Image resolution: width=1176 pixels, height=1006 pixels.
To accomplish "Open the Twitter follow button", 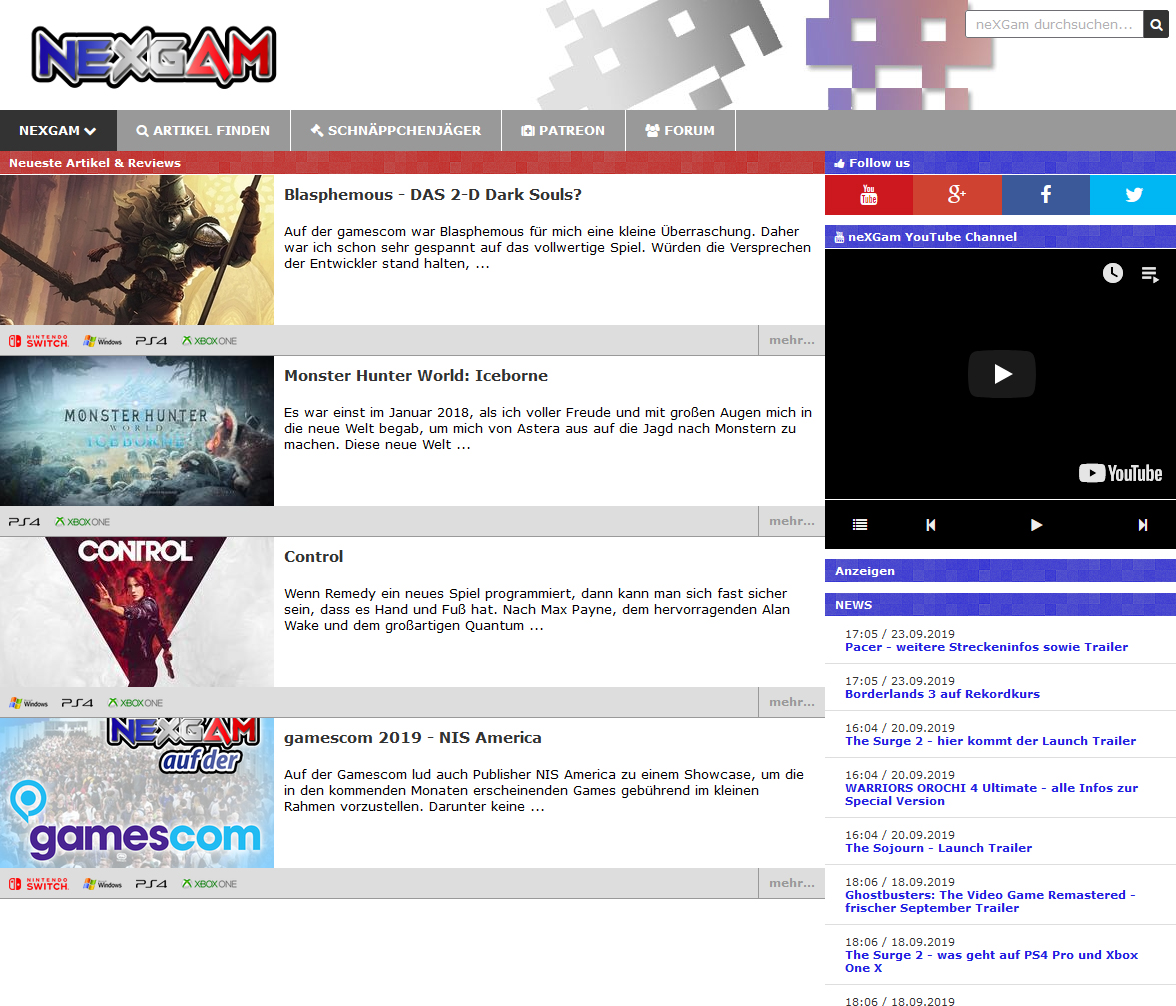I will pyautogui.click(x=1133, y=195).
